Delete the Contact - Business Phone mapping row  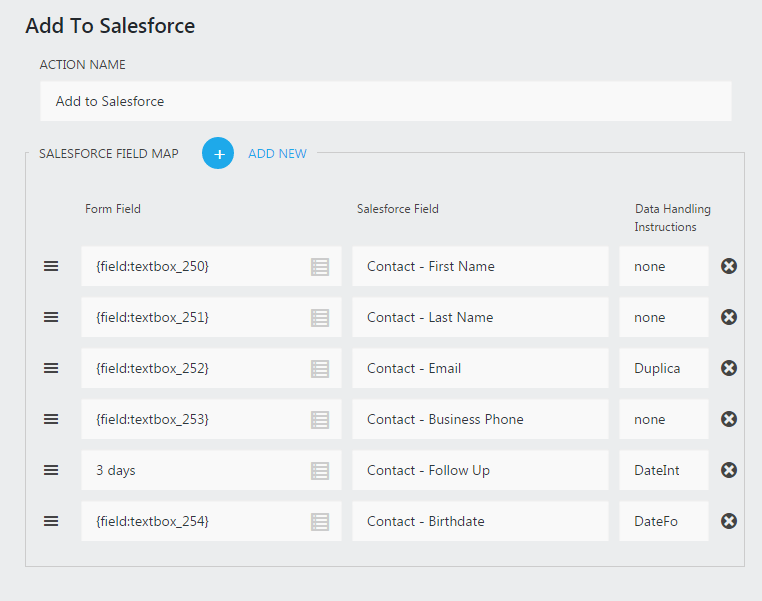729,419
